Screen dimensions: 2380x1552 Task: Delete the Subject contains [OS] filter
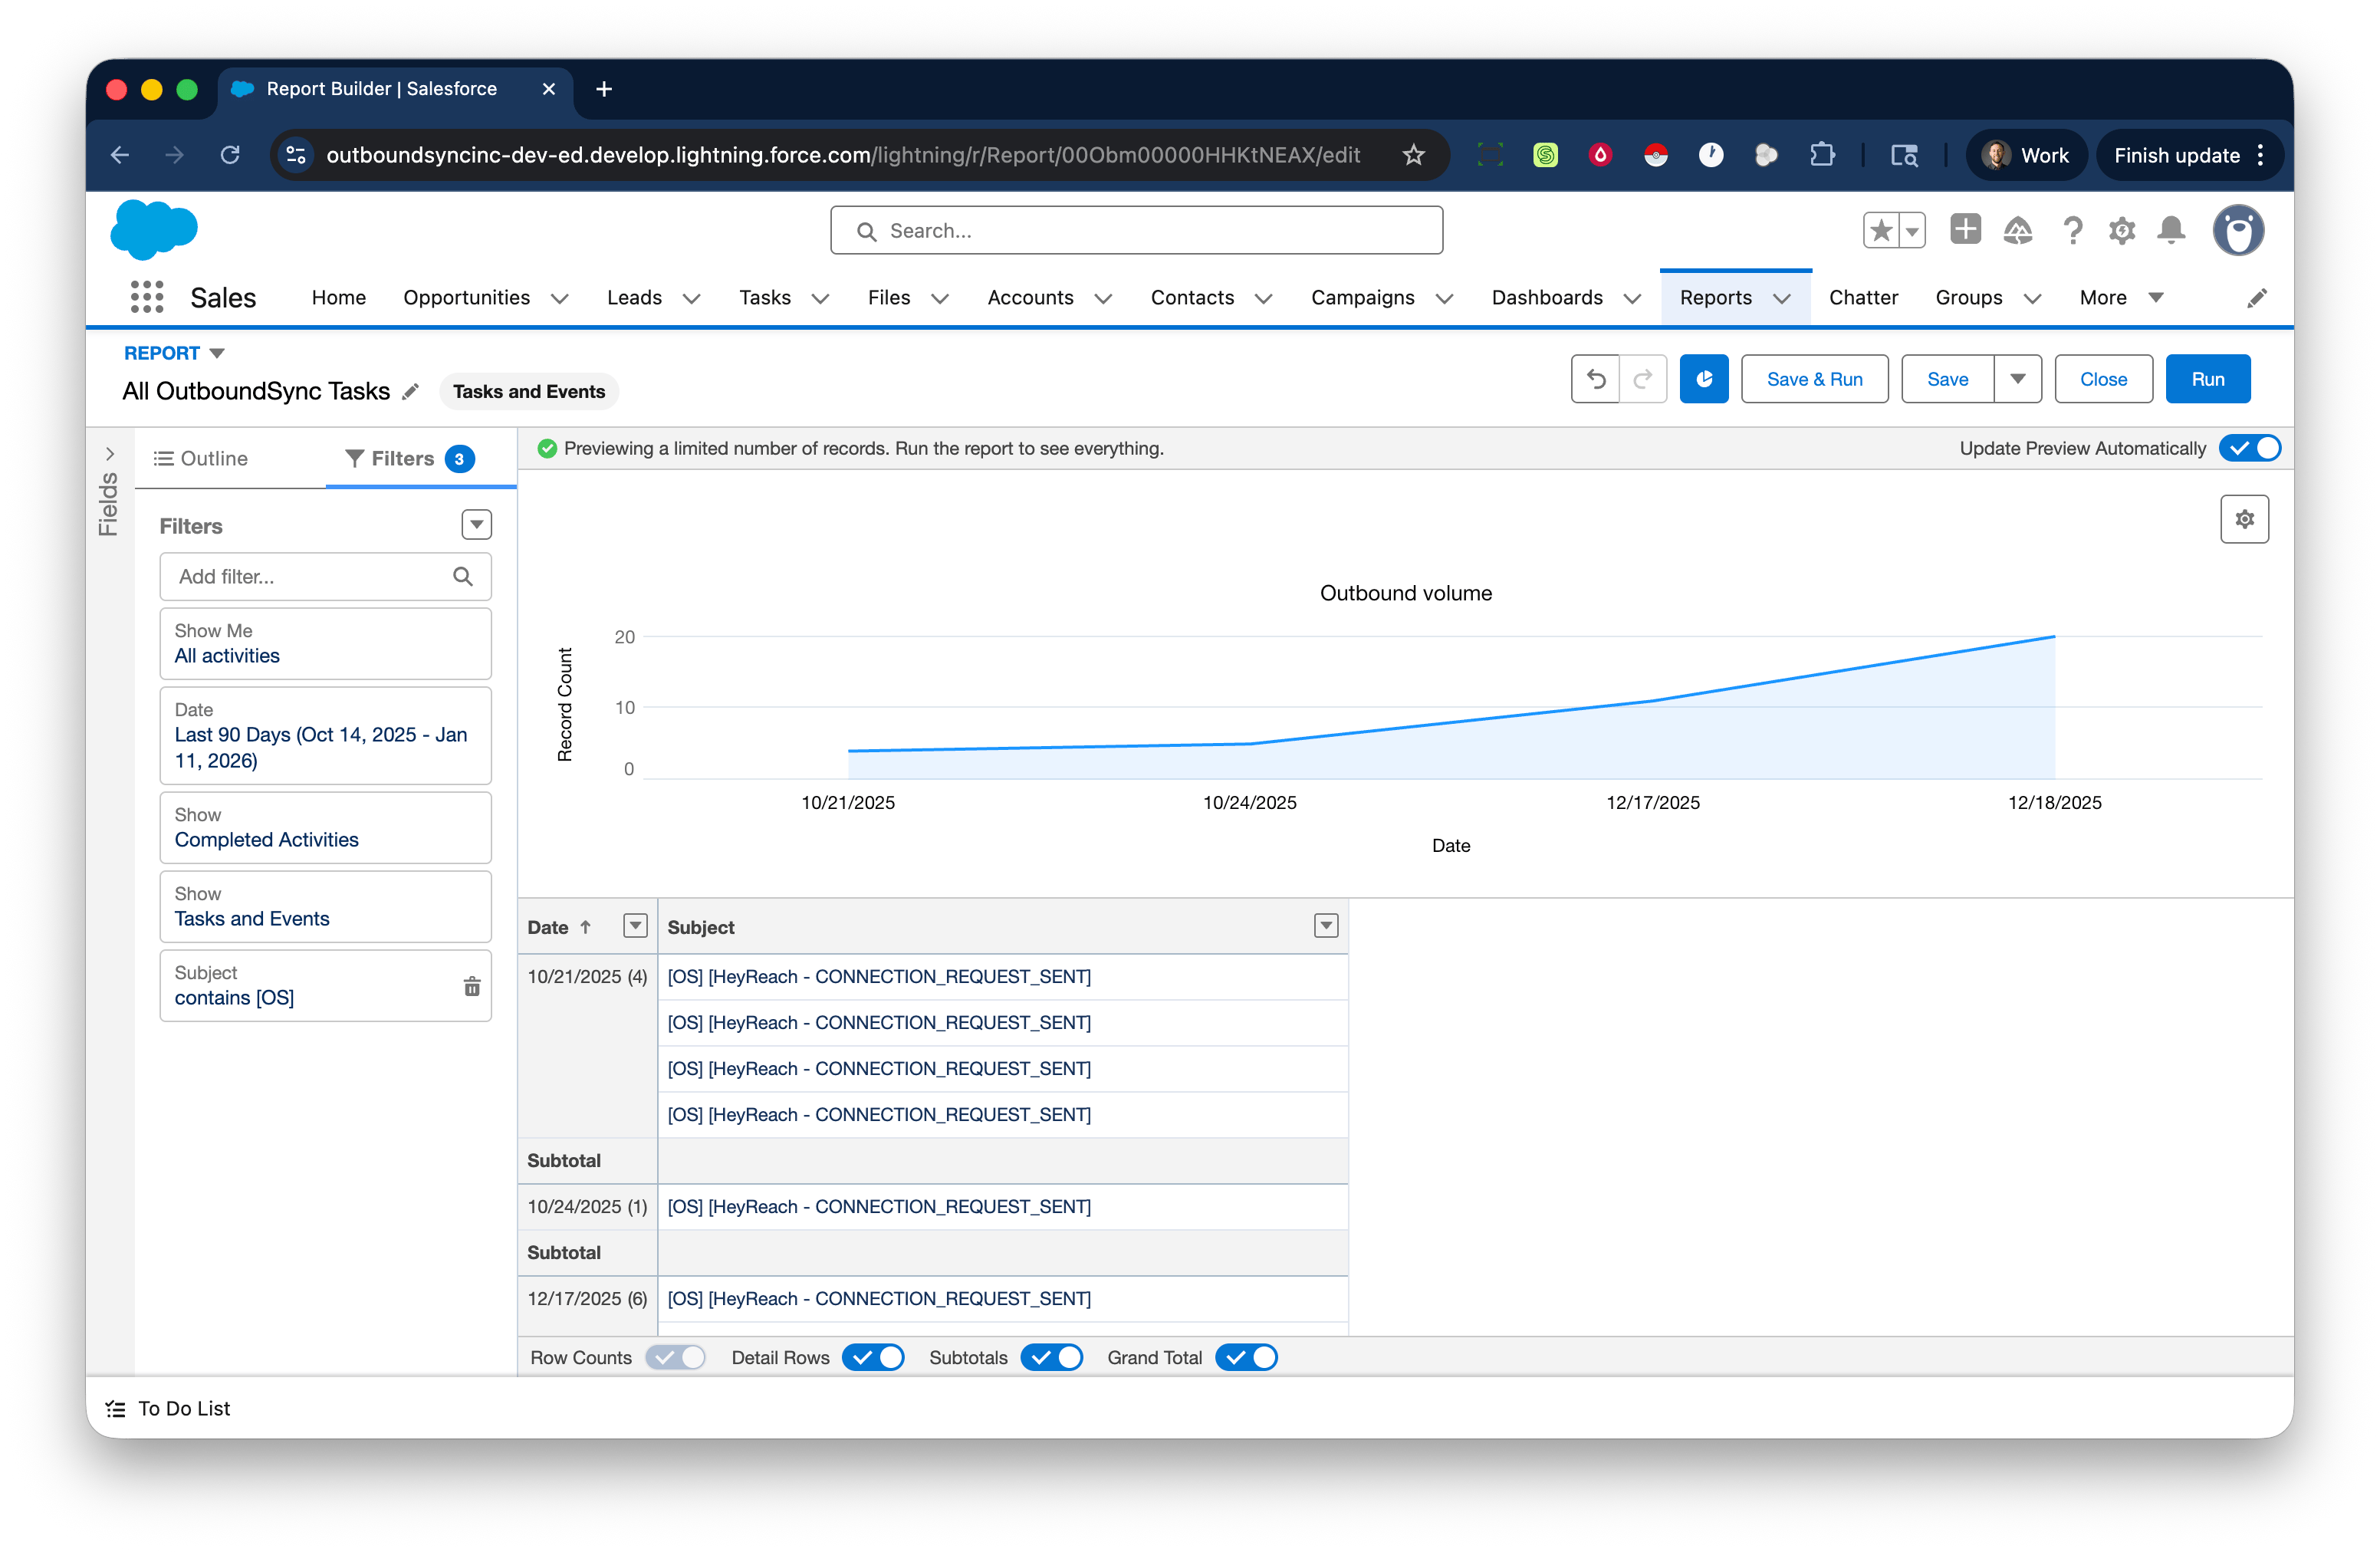471,986
